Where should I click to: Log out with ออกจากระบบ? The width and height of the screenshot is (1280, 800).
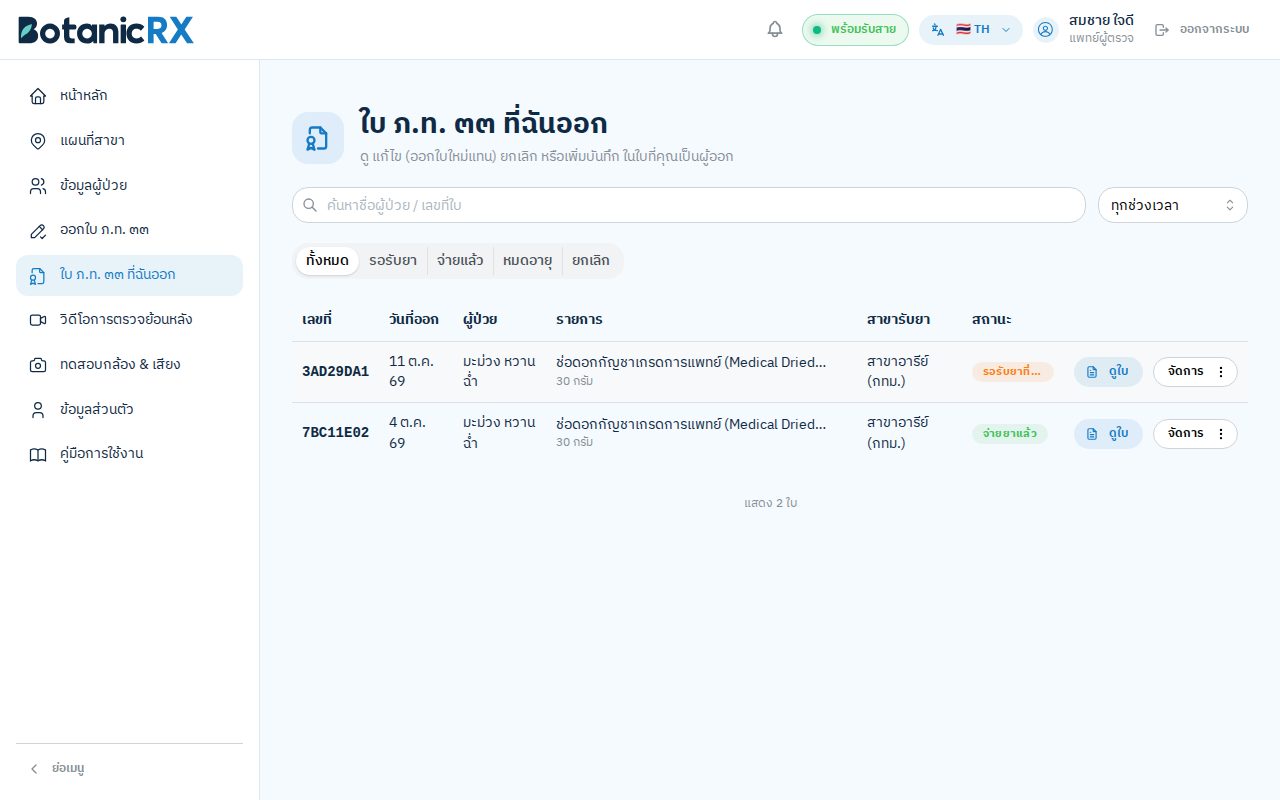(1202, 30)
